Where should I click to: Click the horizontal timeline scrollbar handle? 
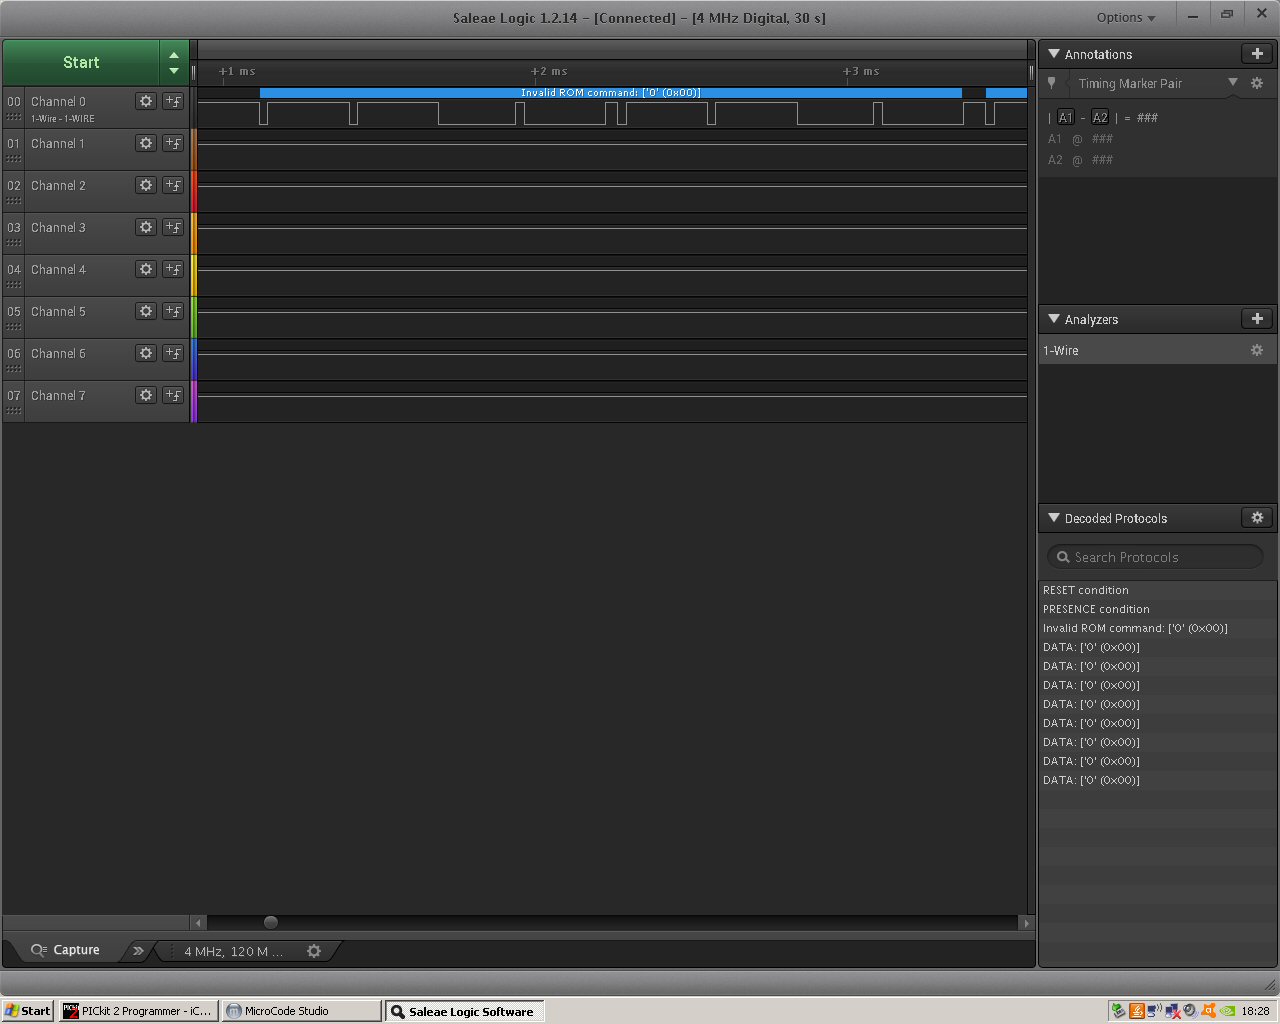(271, 923)
